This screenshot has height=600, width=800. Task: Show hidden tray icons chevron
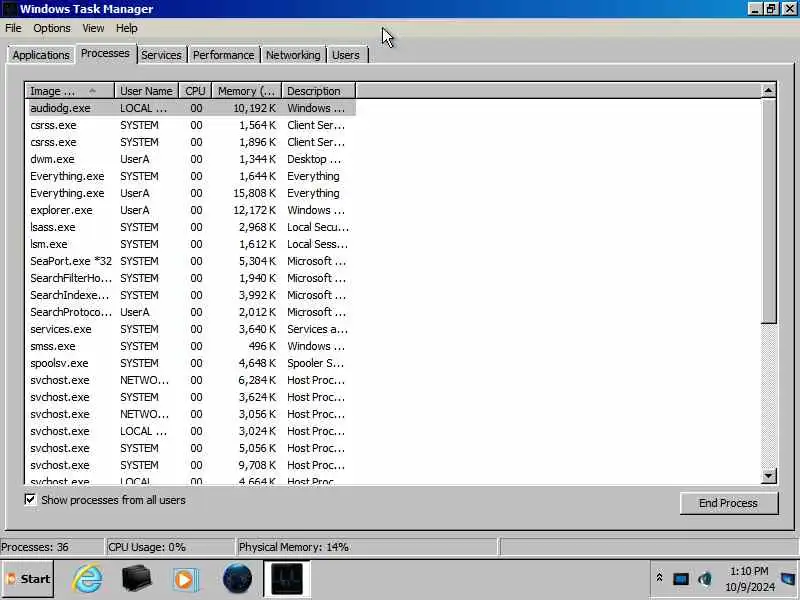[659, 578]
